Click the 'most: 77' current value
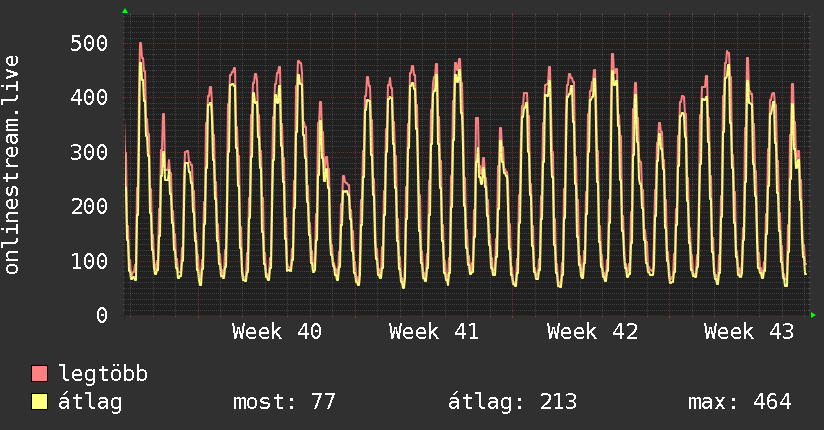The width and height of the screenshot is (824, 430). (x=284, y=402)
